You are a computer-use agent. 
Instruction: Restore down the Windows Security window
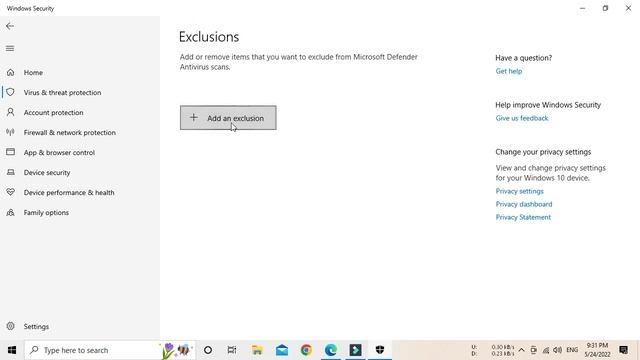[605, 8]
